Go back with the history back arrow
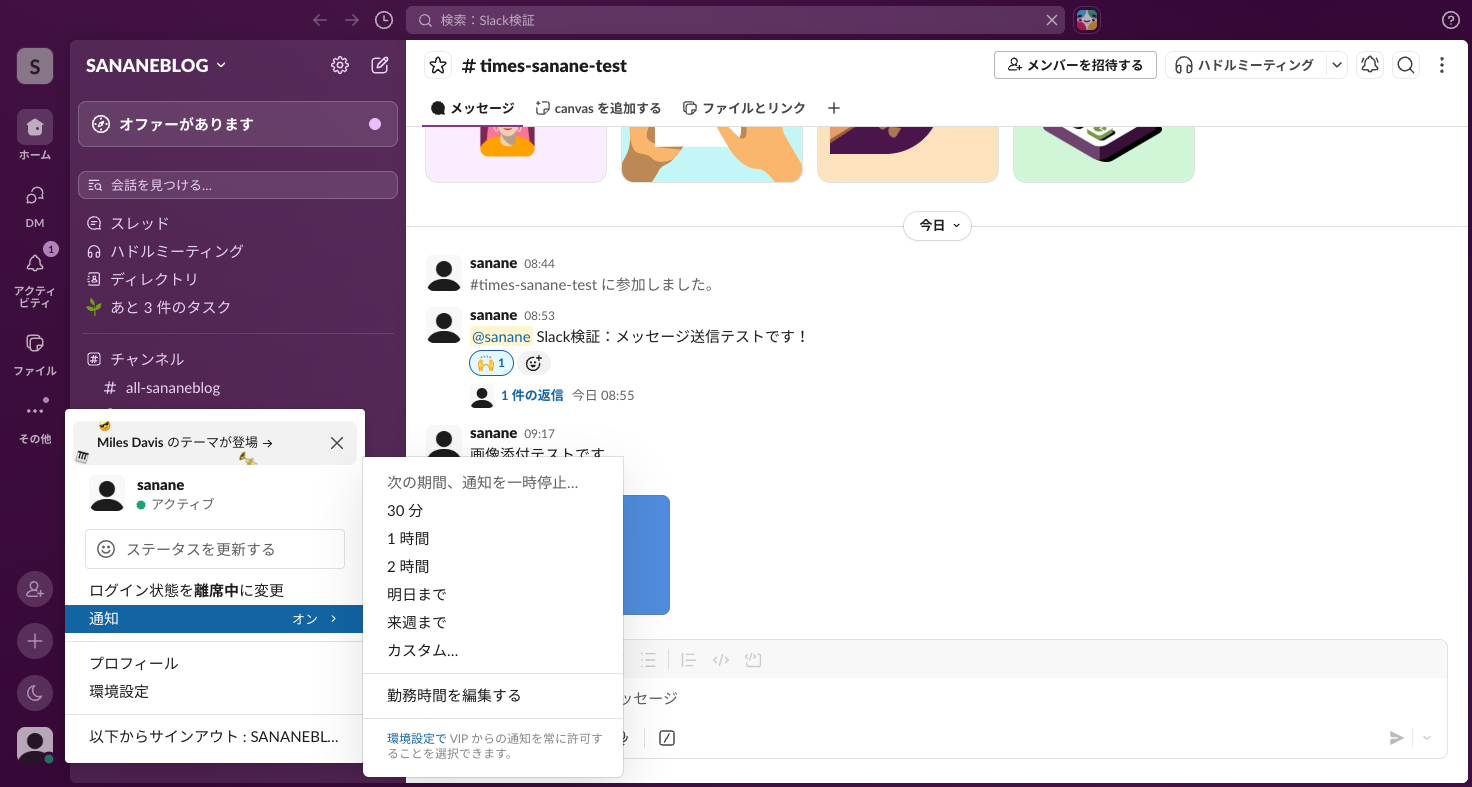 (320, 20)
